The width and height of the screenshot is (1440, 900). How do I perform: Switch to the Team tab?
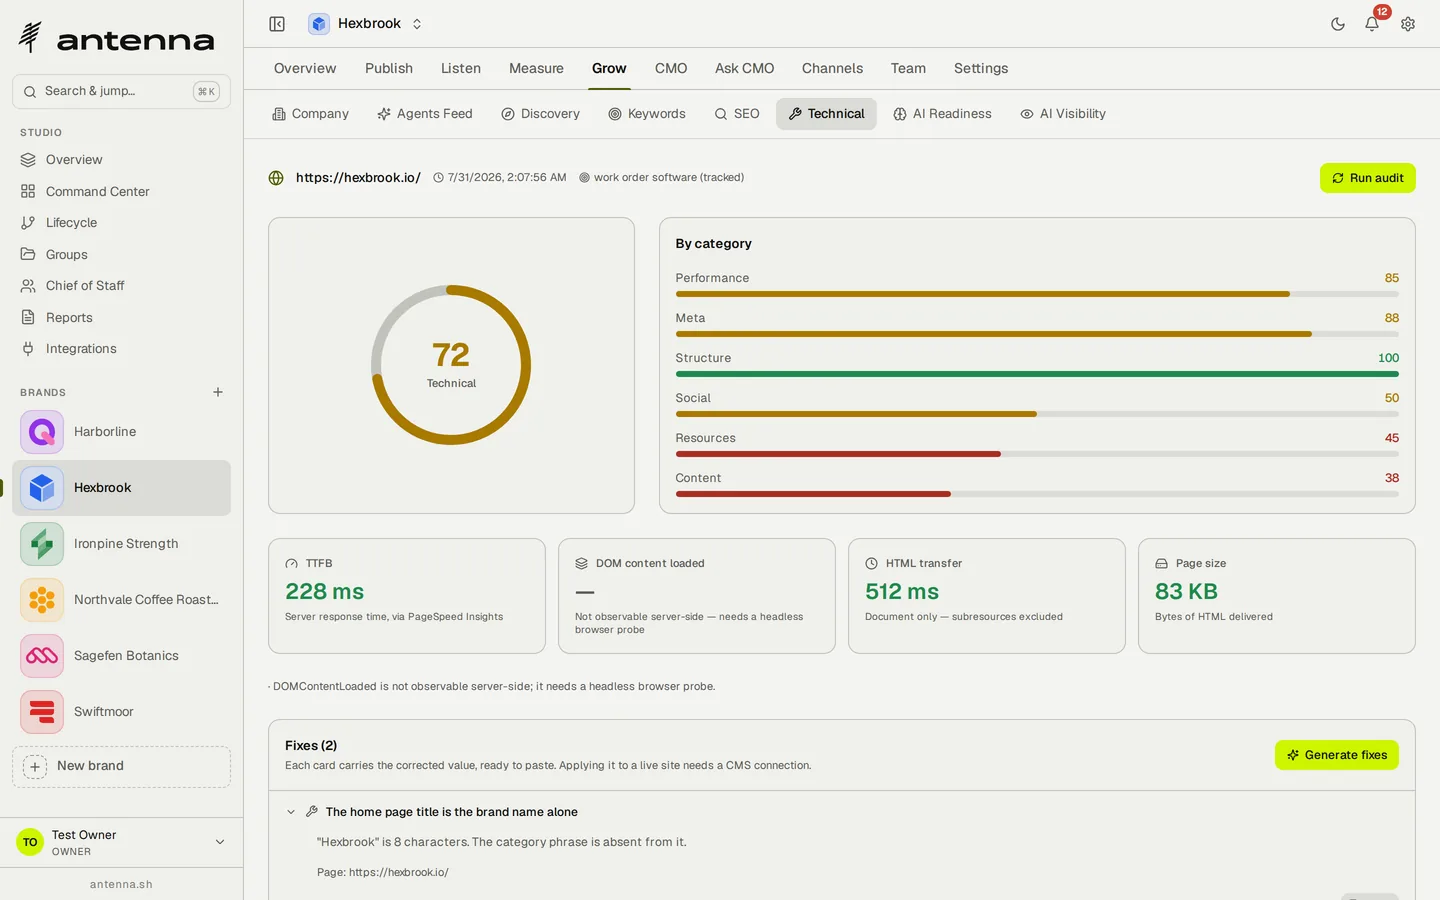pos(908,68)
